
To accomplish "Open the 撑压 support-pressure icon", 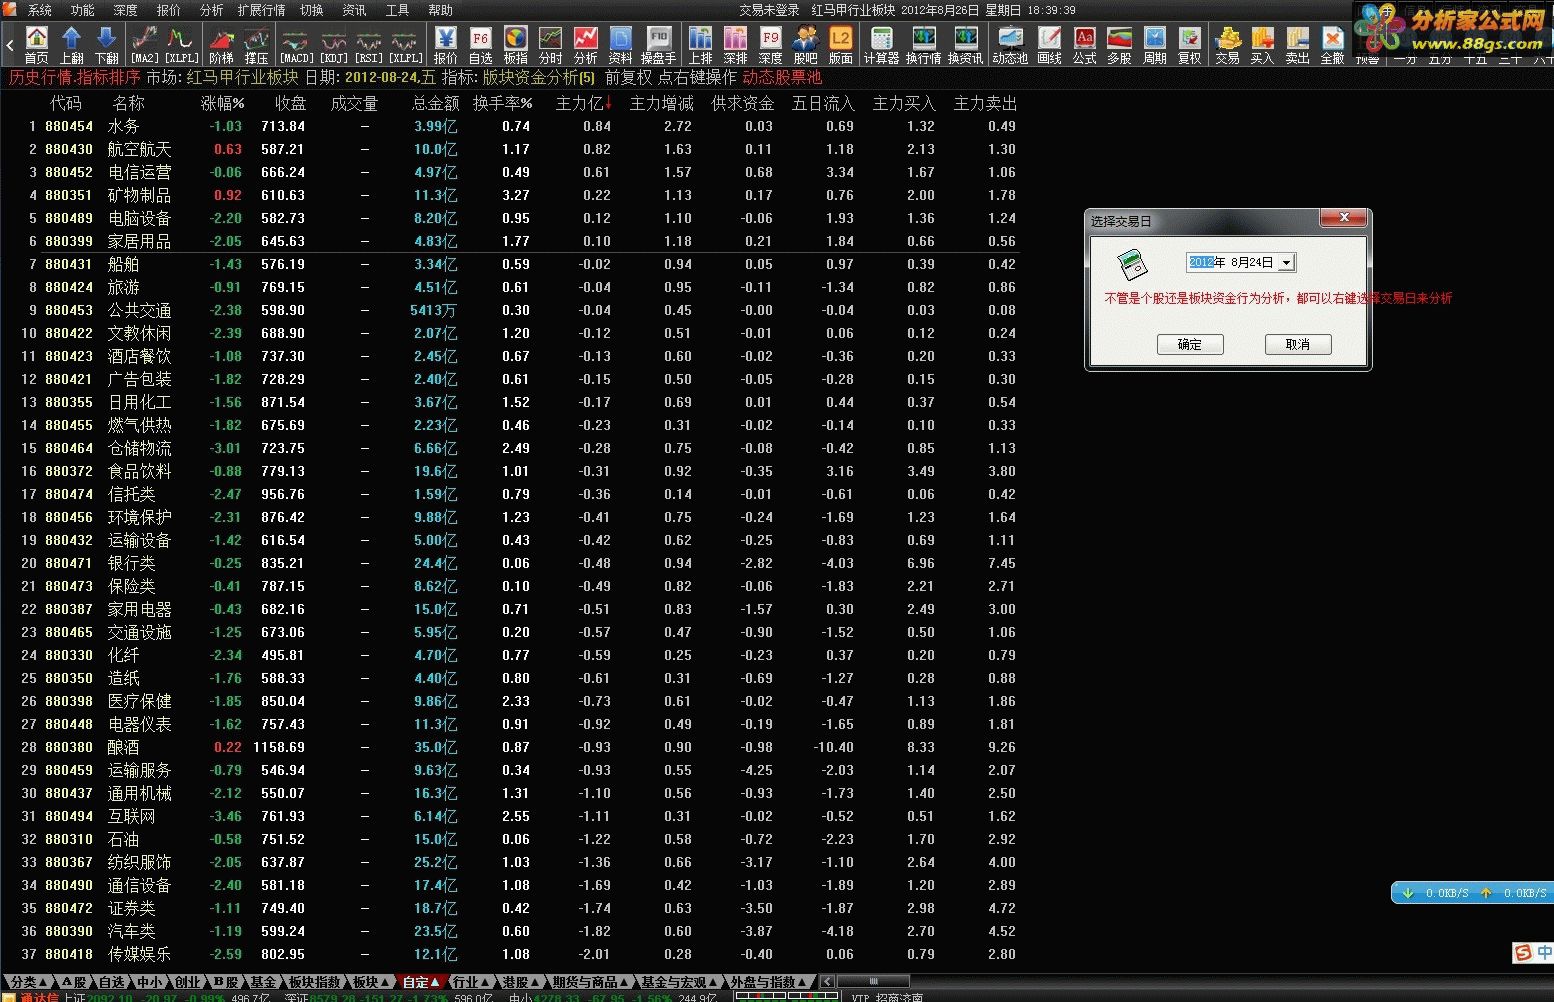I will point(256,45).
